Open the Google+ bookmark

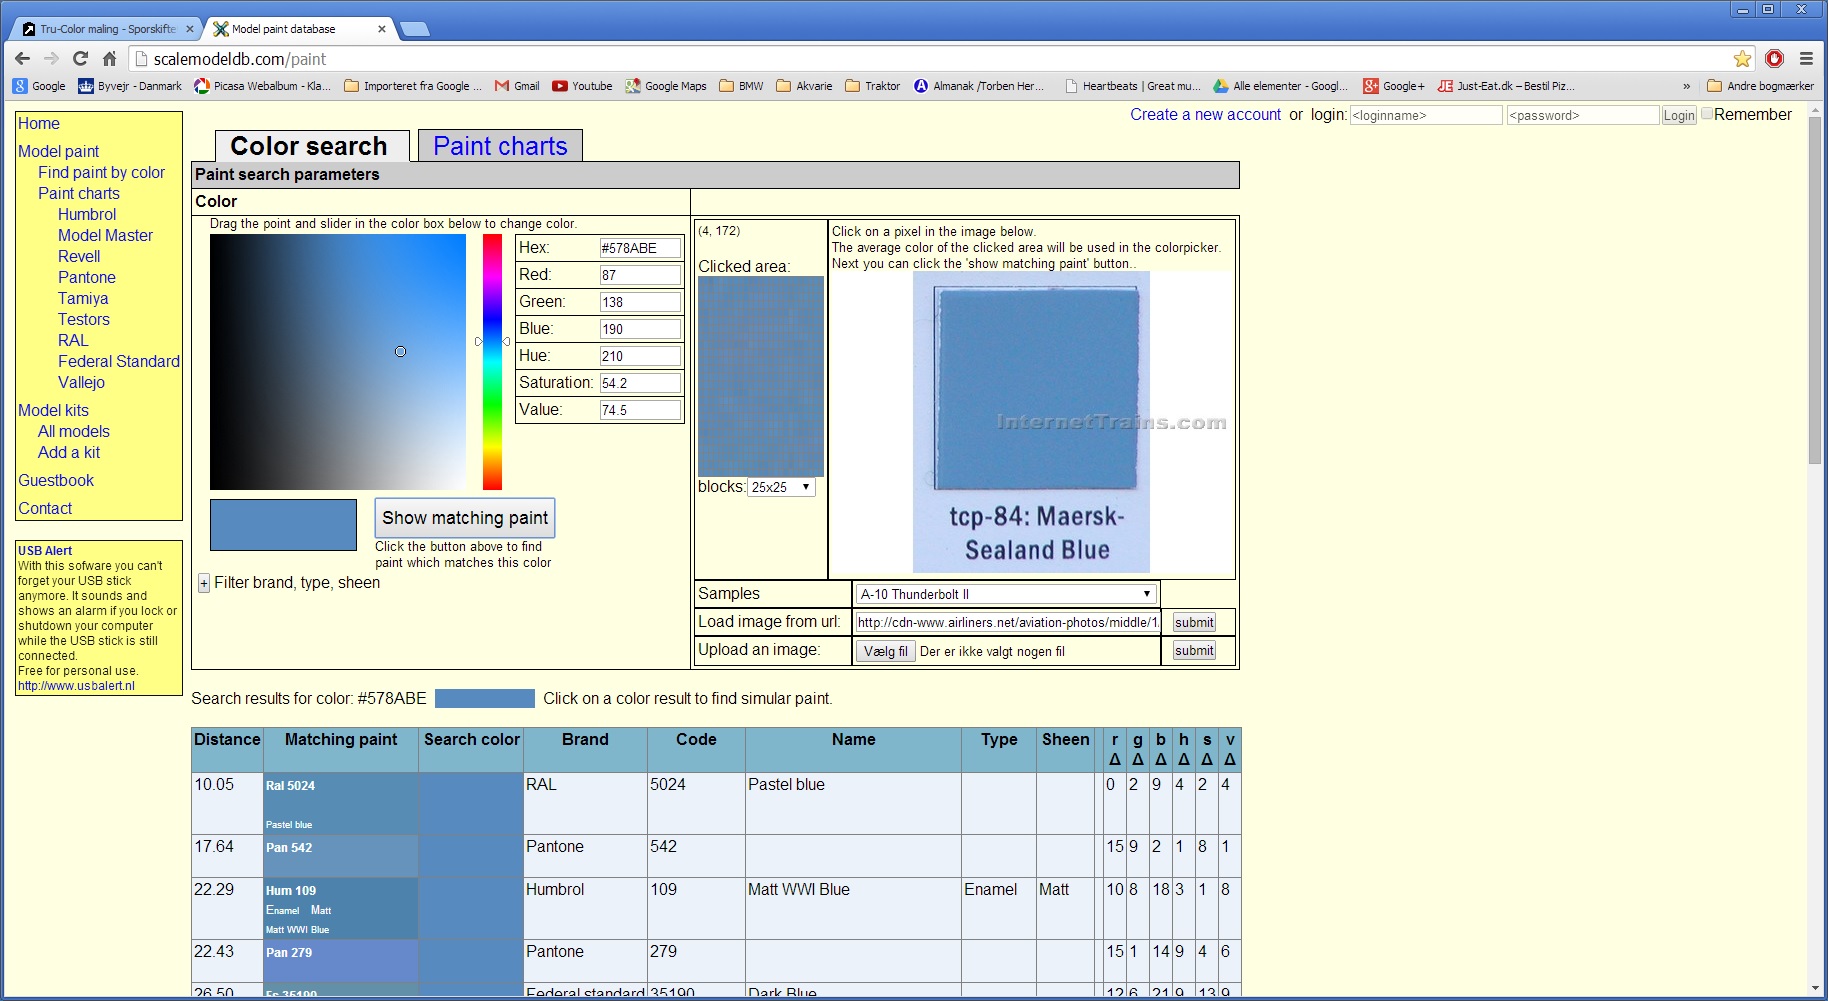1394,86
